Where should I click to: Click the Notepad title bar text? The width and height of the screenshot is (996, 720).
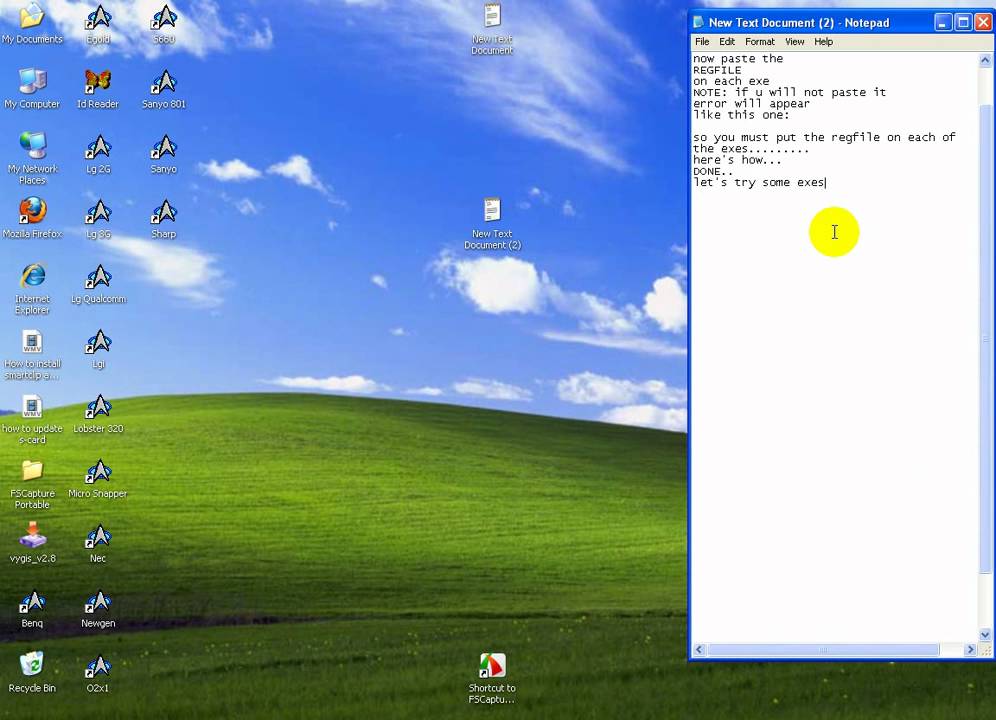[799, 23]
